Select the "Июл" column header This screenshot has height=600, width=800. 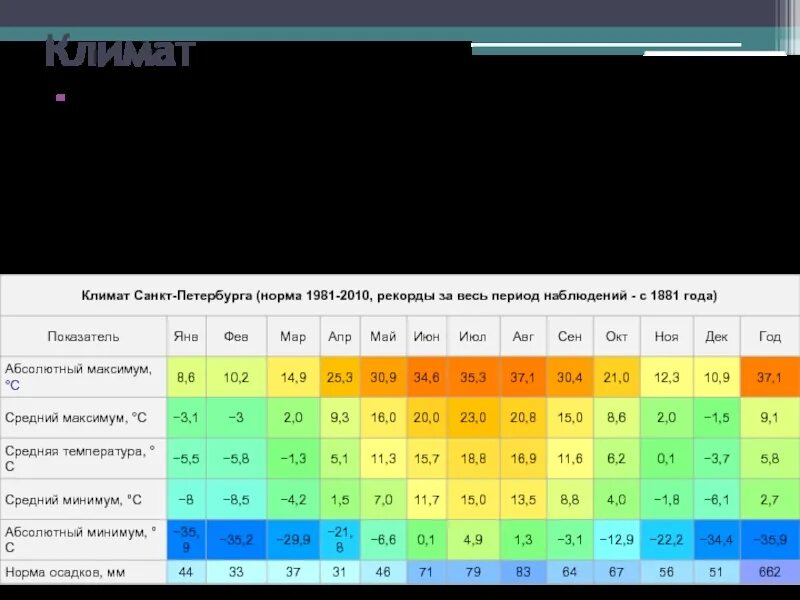coord(472,337)
